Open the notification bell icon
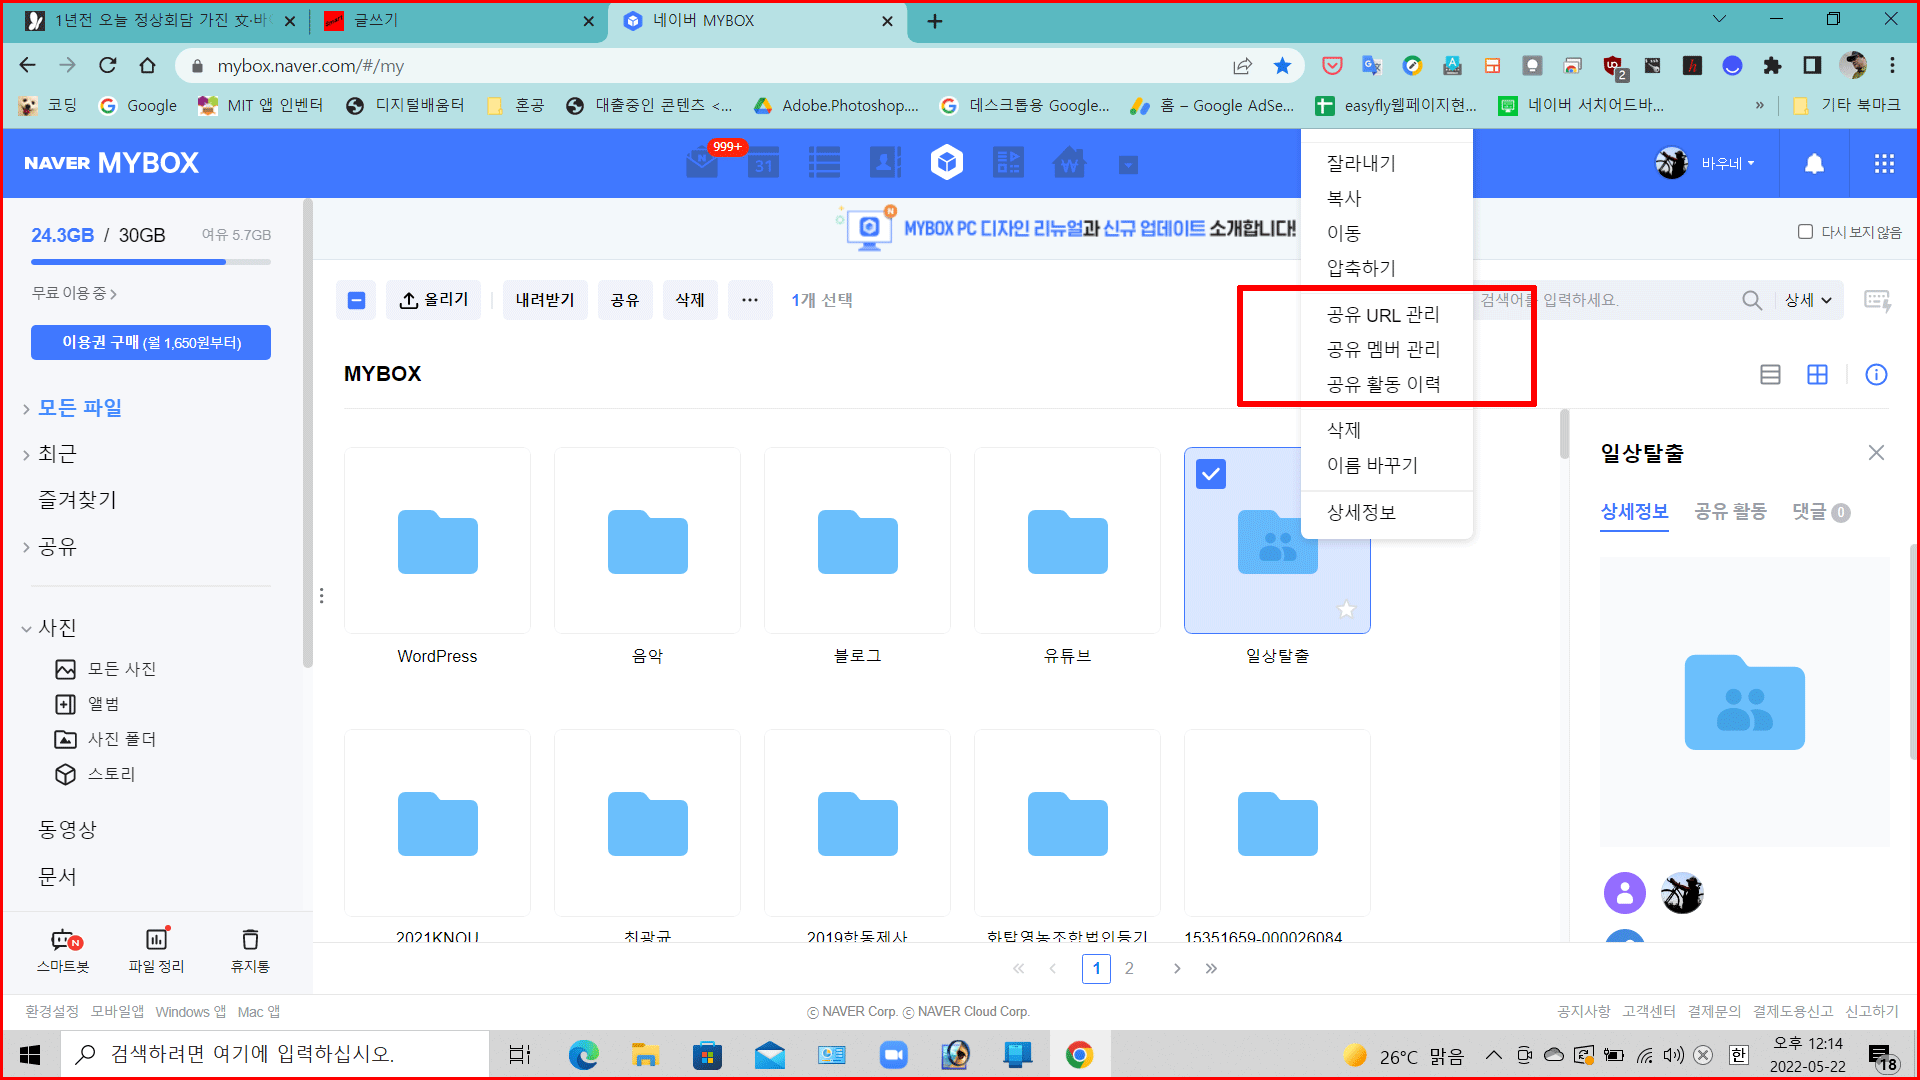The width and height of the screenshot is (1920, 1080). point(1814,163)
